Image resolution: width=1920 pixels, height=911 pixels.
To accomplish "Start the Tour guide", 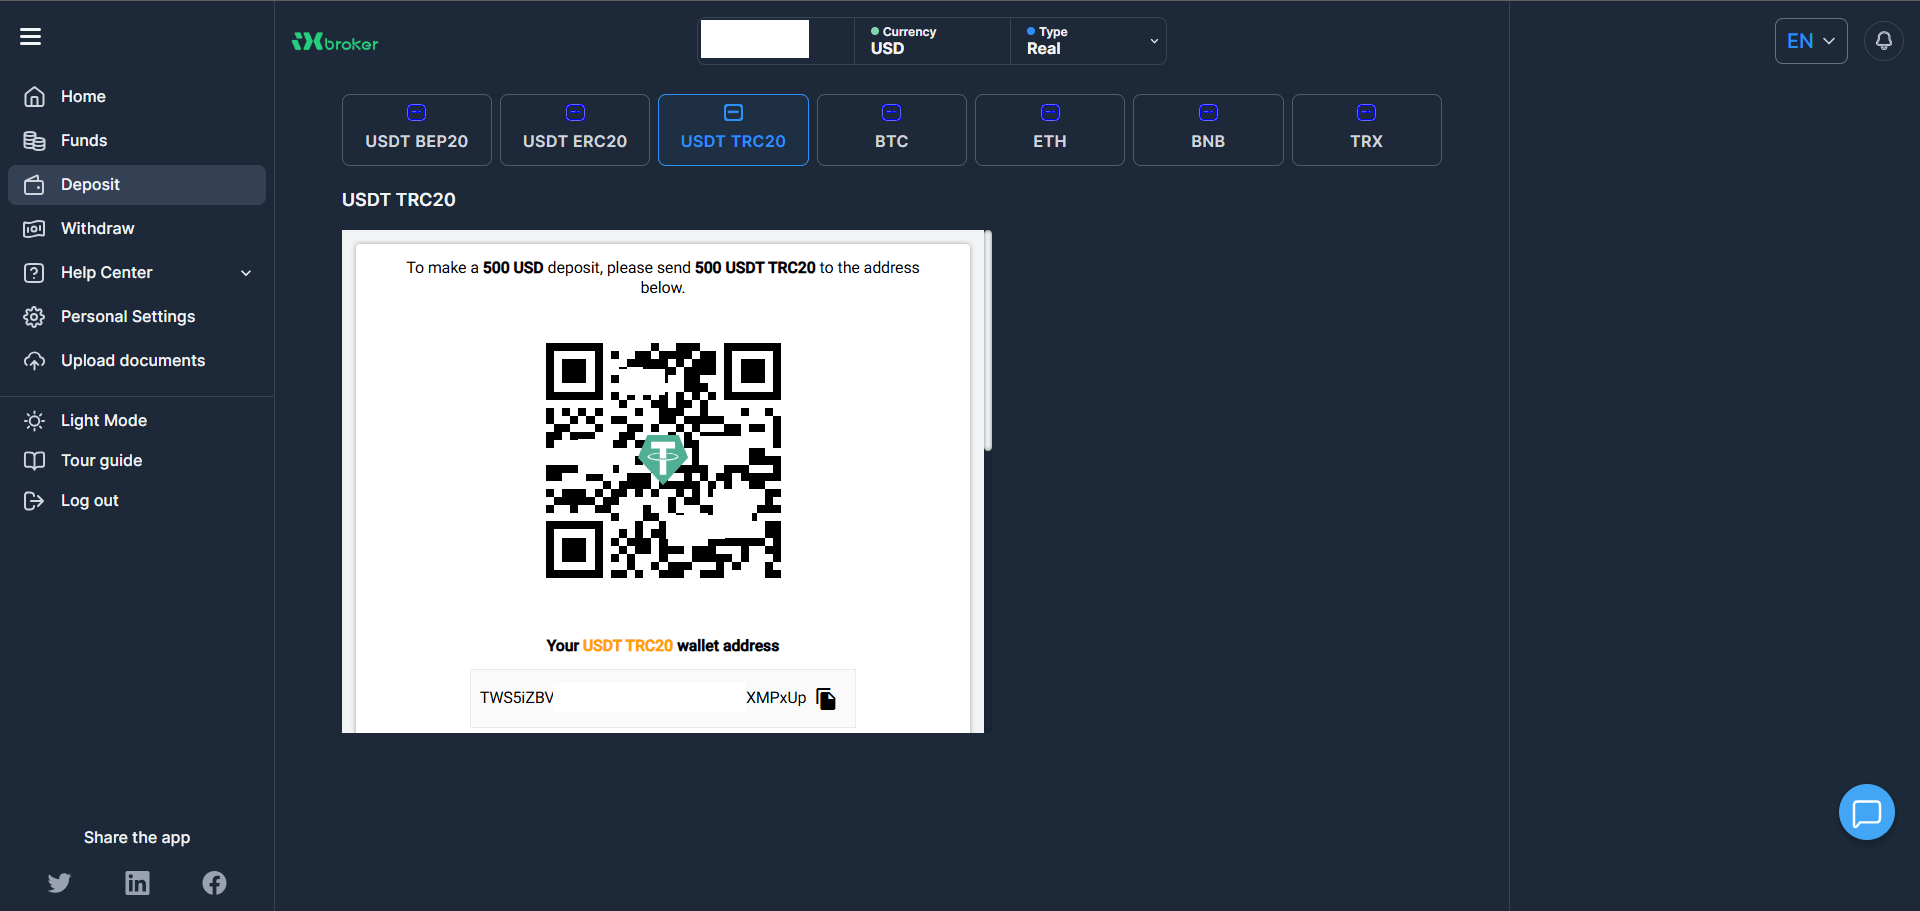I will tap(101, 461).
